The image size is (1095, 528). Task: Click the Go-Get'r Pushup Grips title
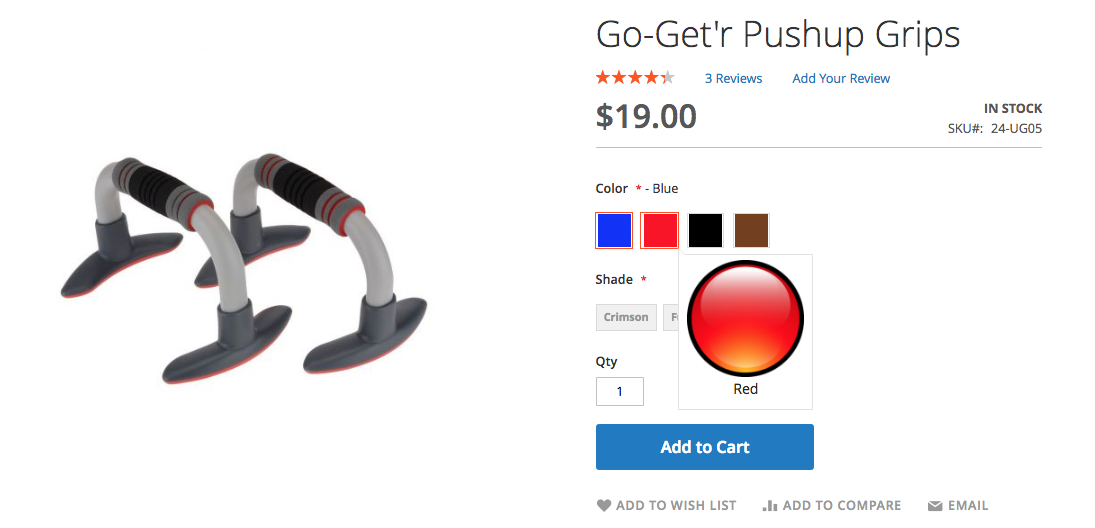click(x=778, y=34)
